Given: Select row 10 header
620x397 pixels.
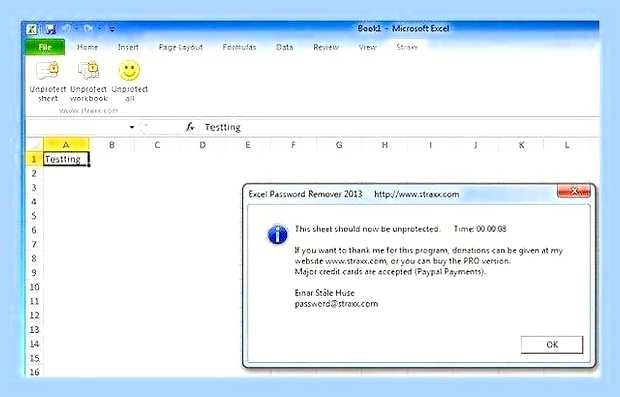Looking at the screenshot, I should coord(34,287).
